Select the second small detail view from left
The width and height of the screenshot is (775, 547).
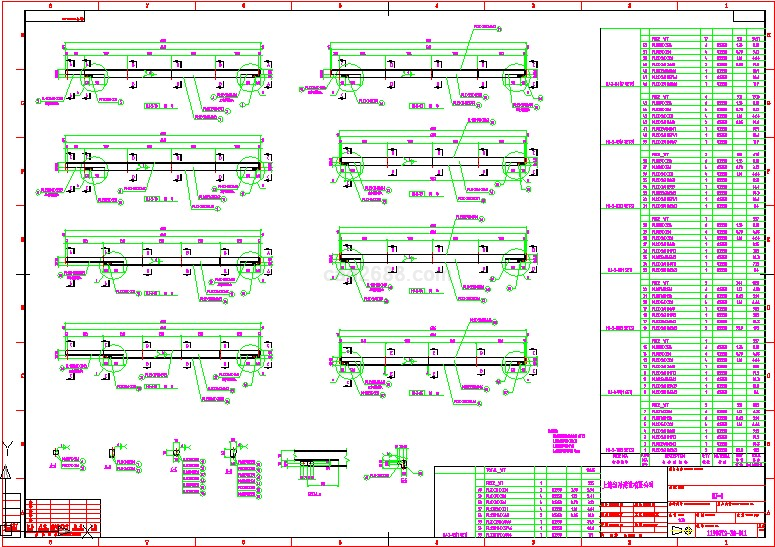pos(111,457)
